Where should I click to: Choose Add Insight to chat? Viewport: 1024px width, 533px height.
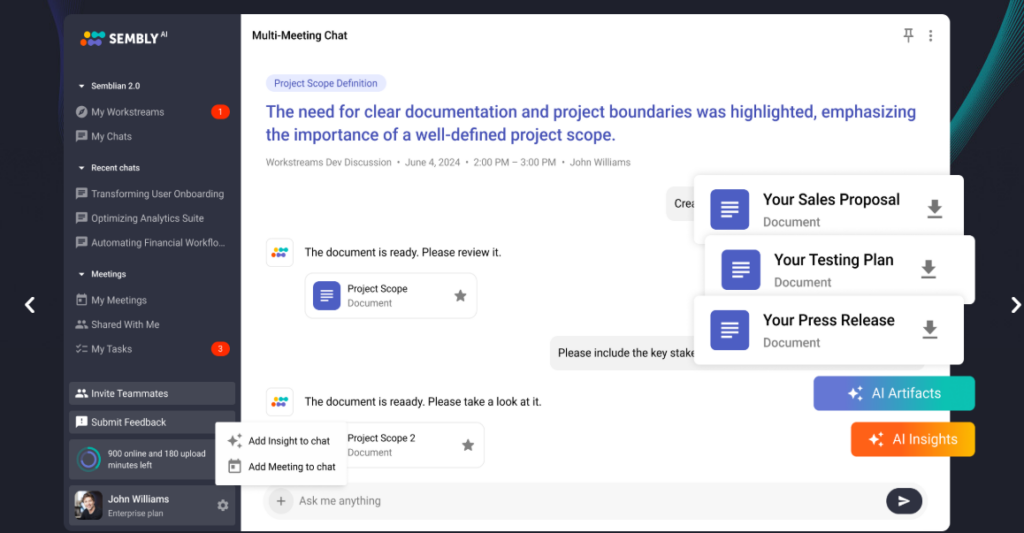281,441
